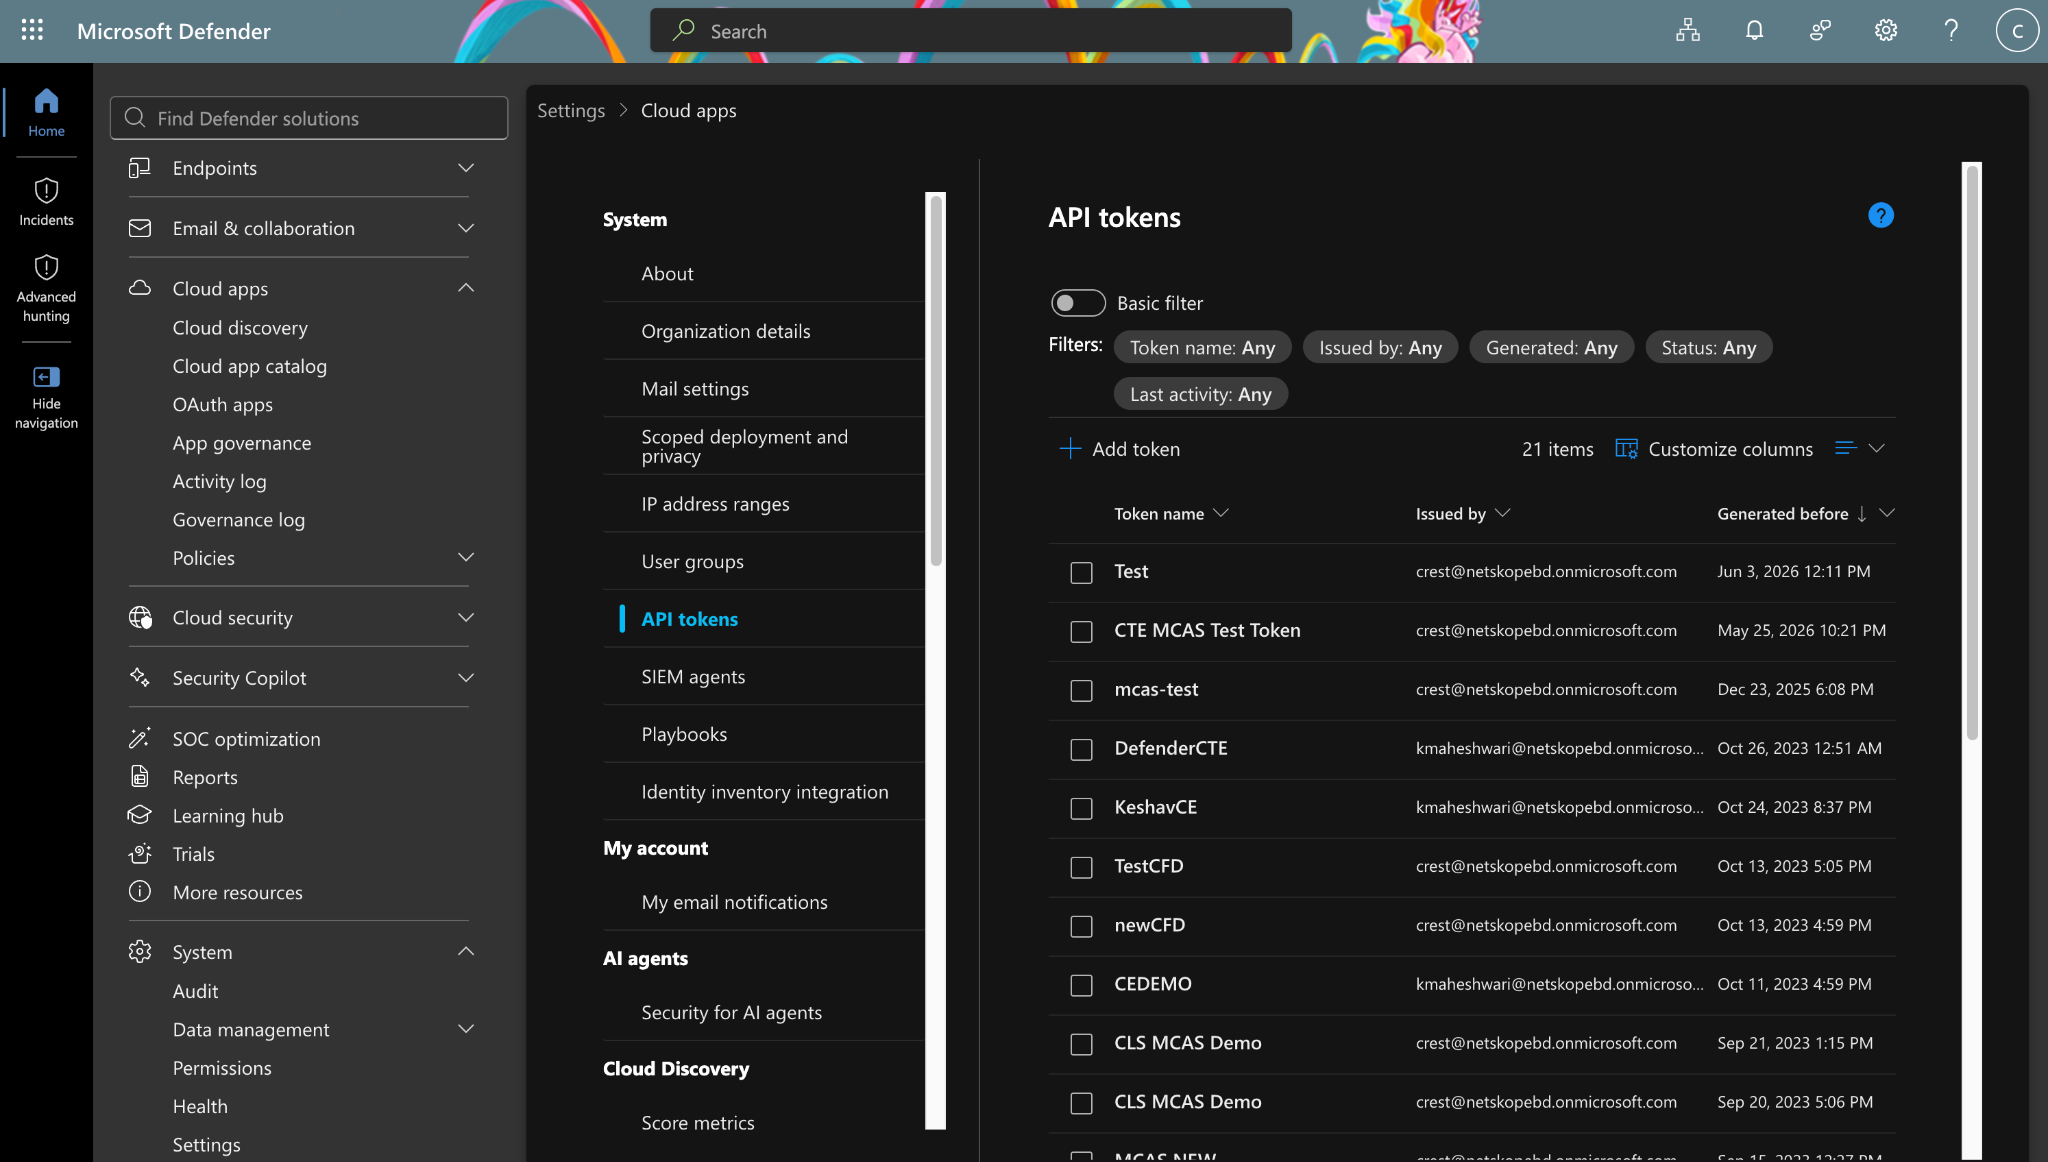Viewport: 2048px width, 1162px height.
Task: Expand the Security Copilot chevron
Action: [x=465, y=677]
